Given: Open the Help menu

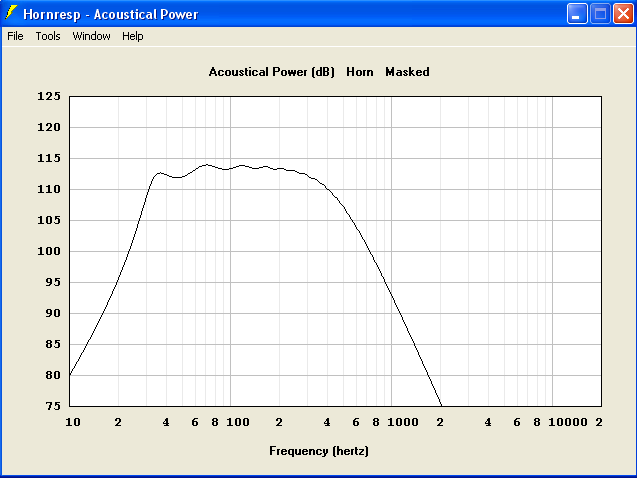Looking at the screenshot, I should coord(133,36).
